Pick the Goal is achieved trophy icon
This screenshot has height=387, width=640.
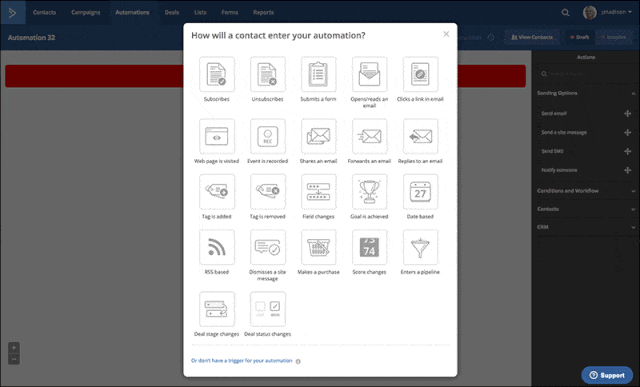click(x=369, y=192)
